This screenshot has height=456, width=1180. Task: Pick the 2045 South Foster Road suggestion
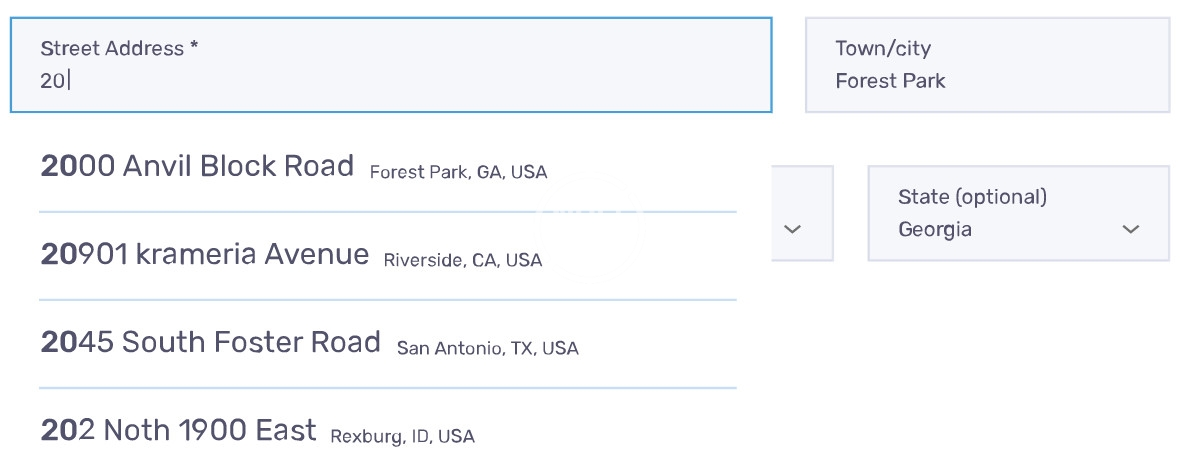click(x=210, y=343)
